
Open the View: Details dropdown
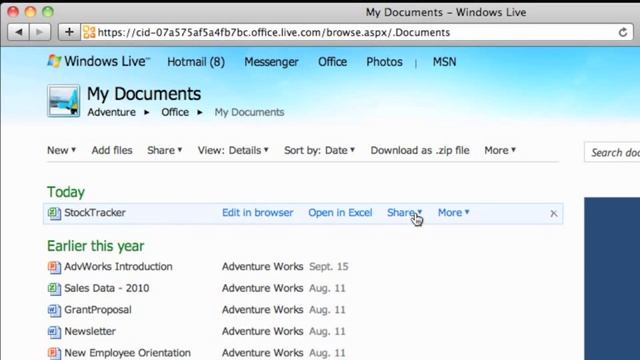233,150
